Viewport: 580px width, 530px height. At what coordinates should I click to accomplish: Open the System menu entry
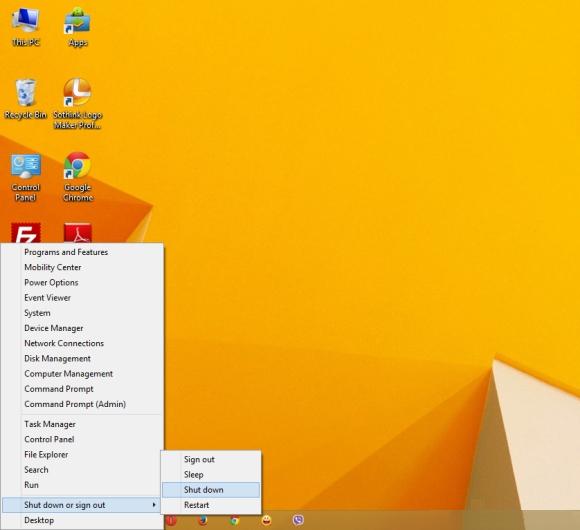(x=82, y=313)
